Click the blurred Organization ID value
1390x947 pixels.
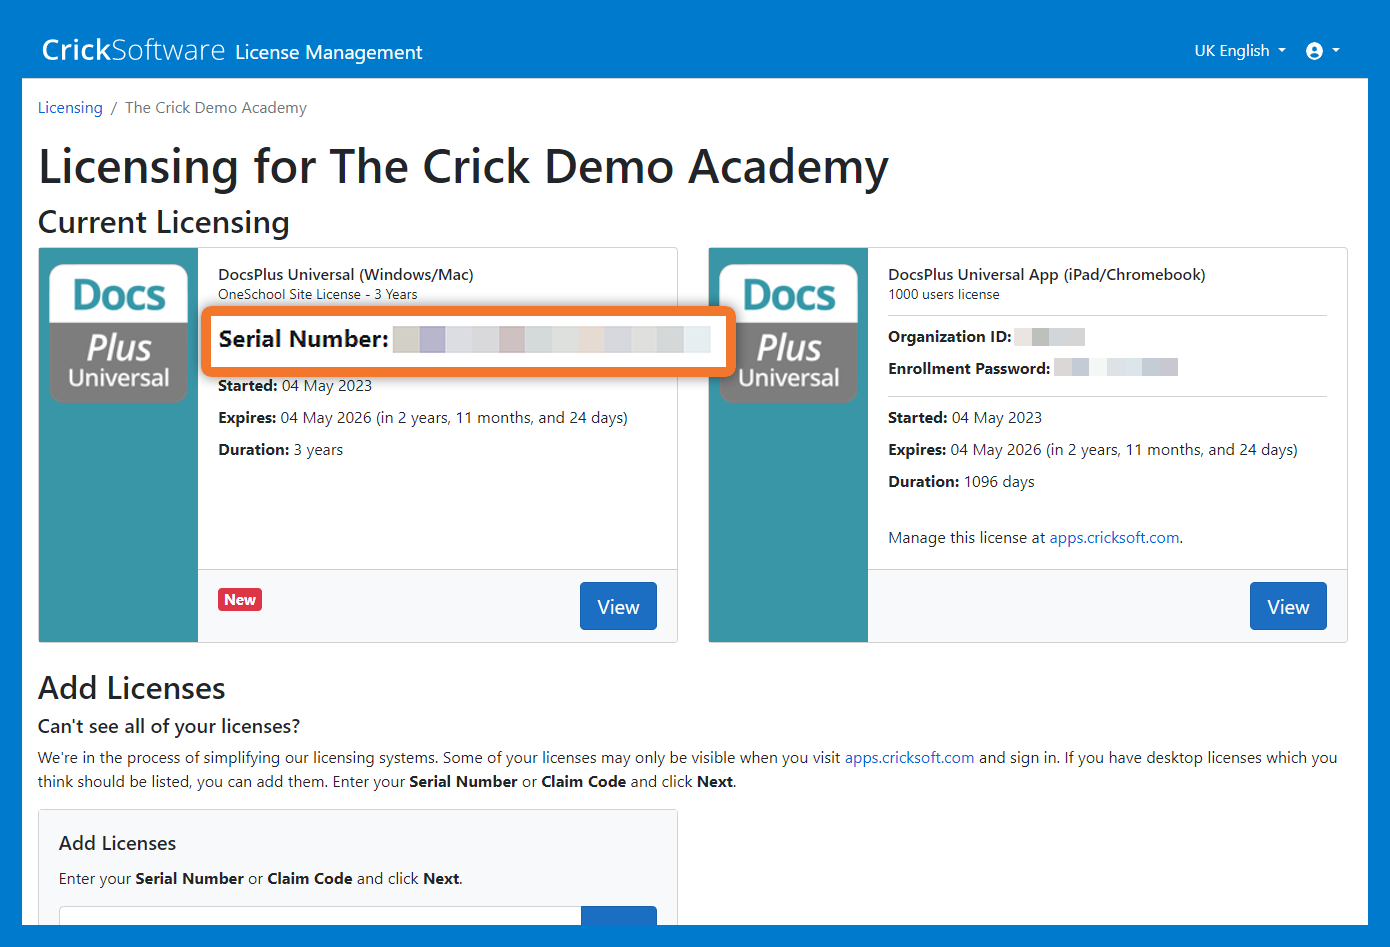[x=1049, y=337]
